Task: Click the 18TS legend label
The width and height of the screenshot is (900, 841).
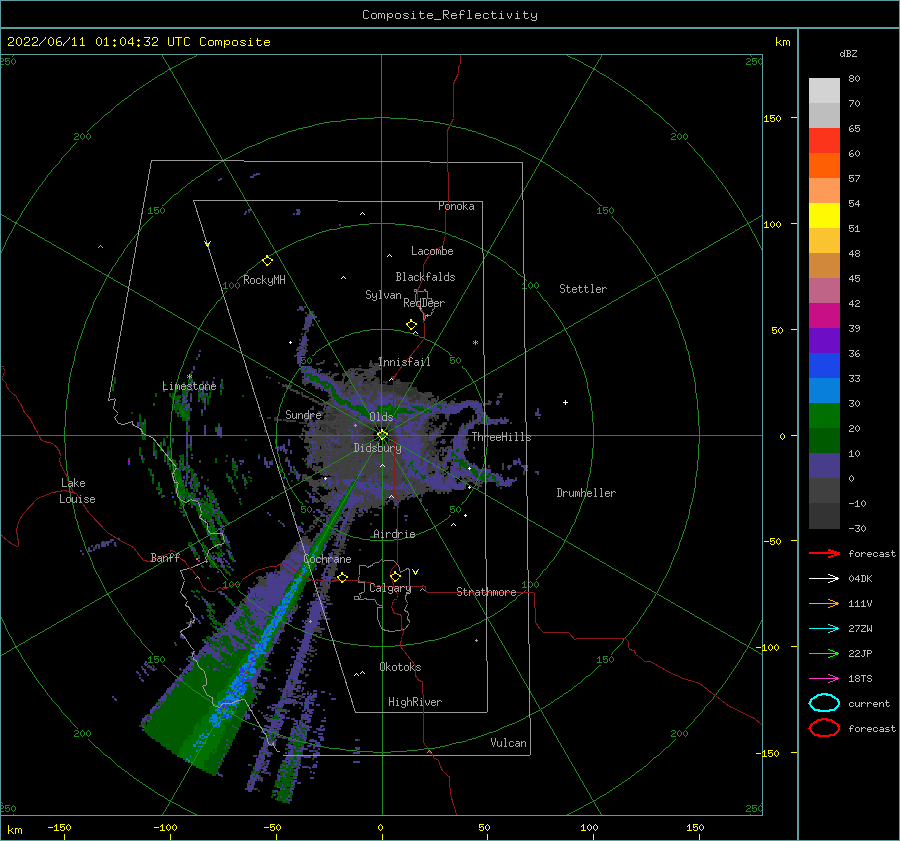Action: point(860,679)
